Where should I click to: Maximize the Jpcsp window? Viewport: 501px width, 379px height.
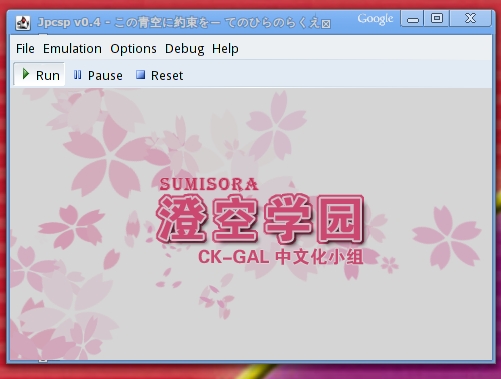tap(437, 18)
